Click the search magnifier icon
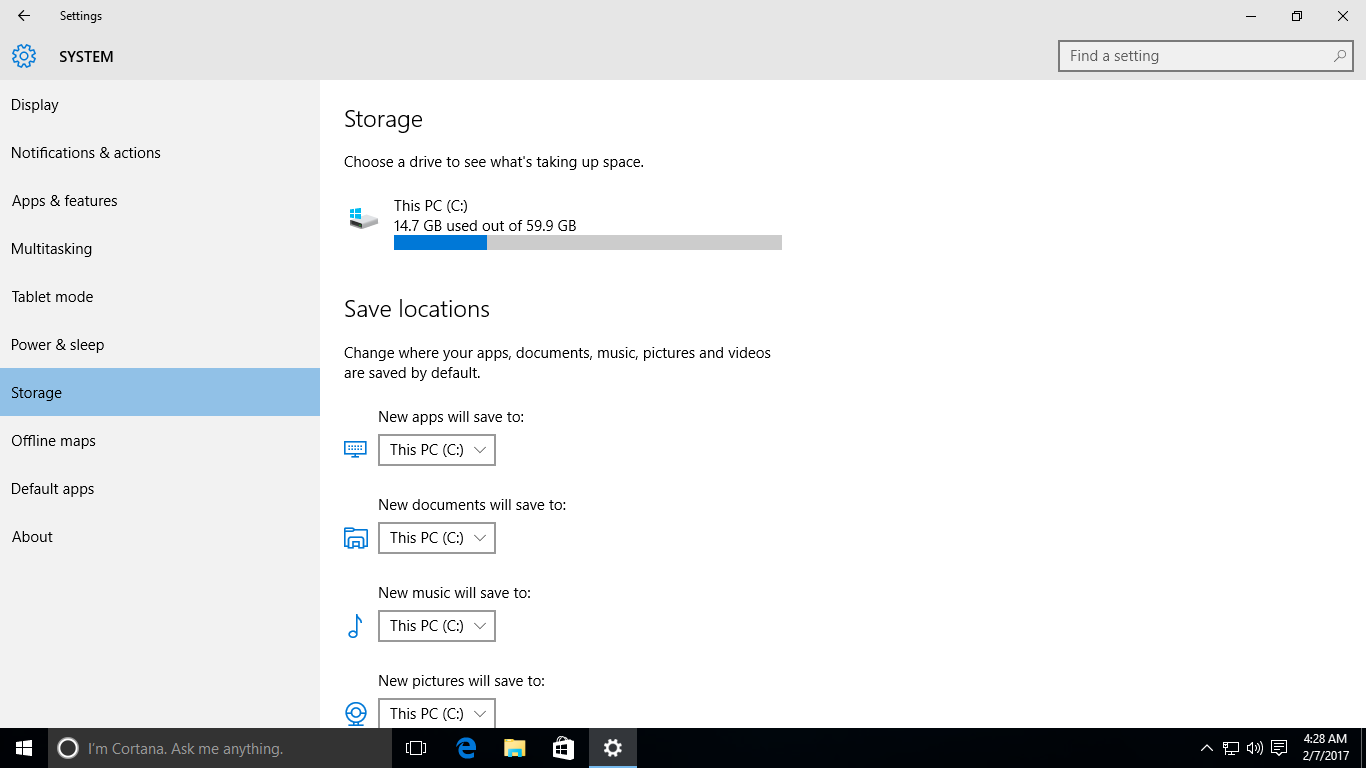 click(x=1339, y=56)
